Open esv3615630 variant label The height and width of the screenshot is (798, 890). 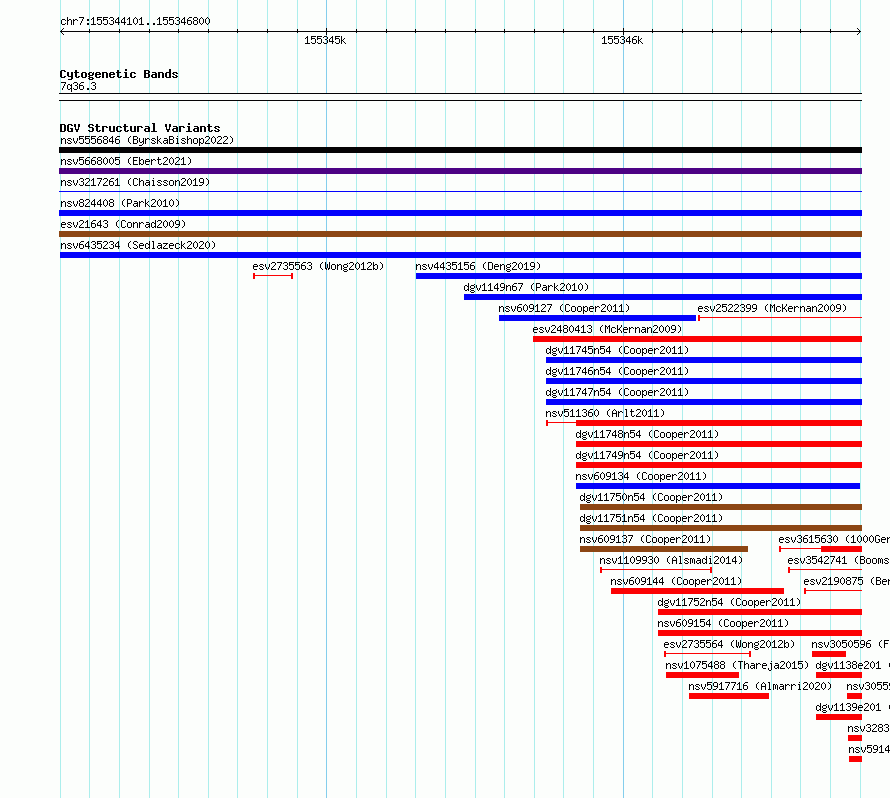click(x=834, y=539)
